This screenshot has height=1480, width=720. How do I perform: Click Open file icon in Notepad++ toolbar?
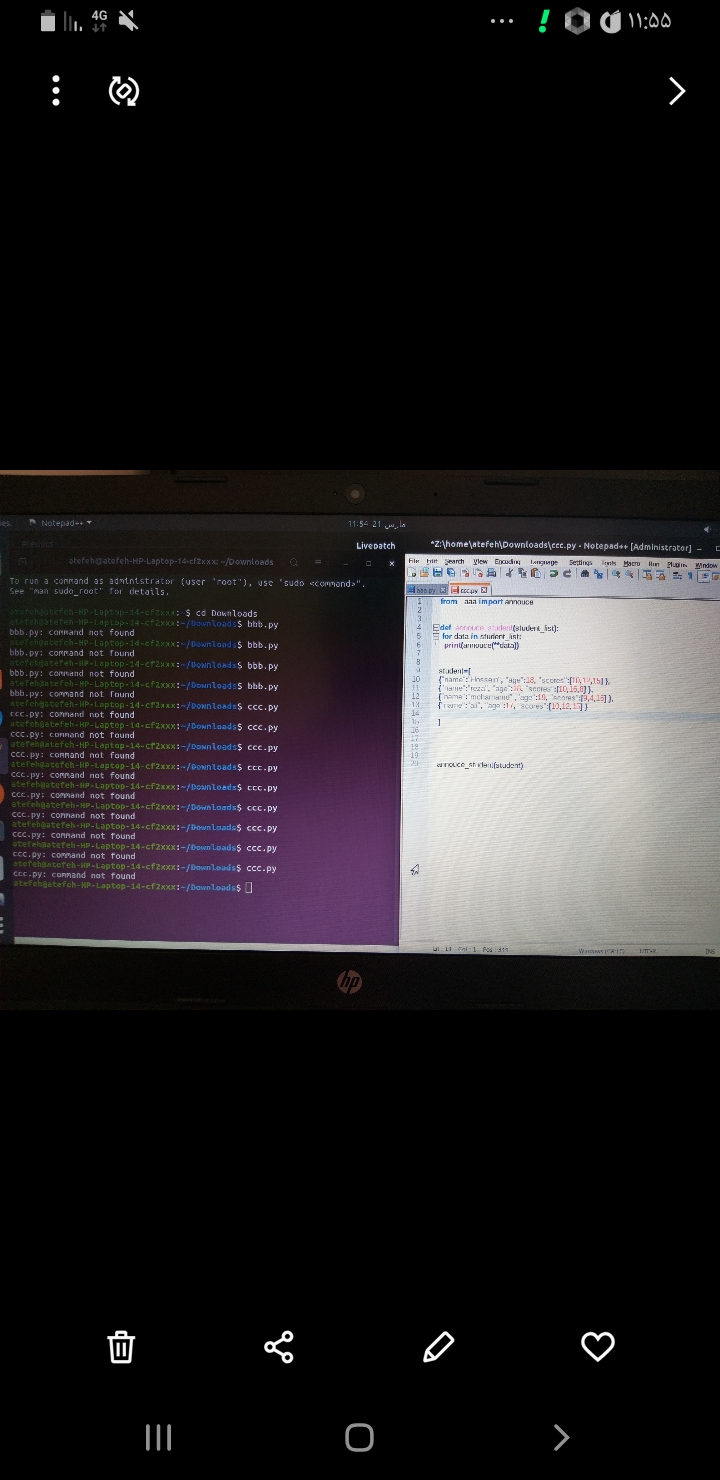(x=424, y=573)
